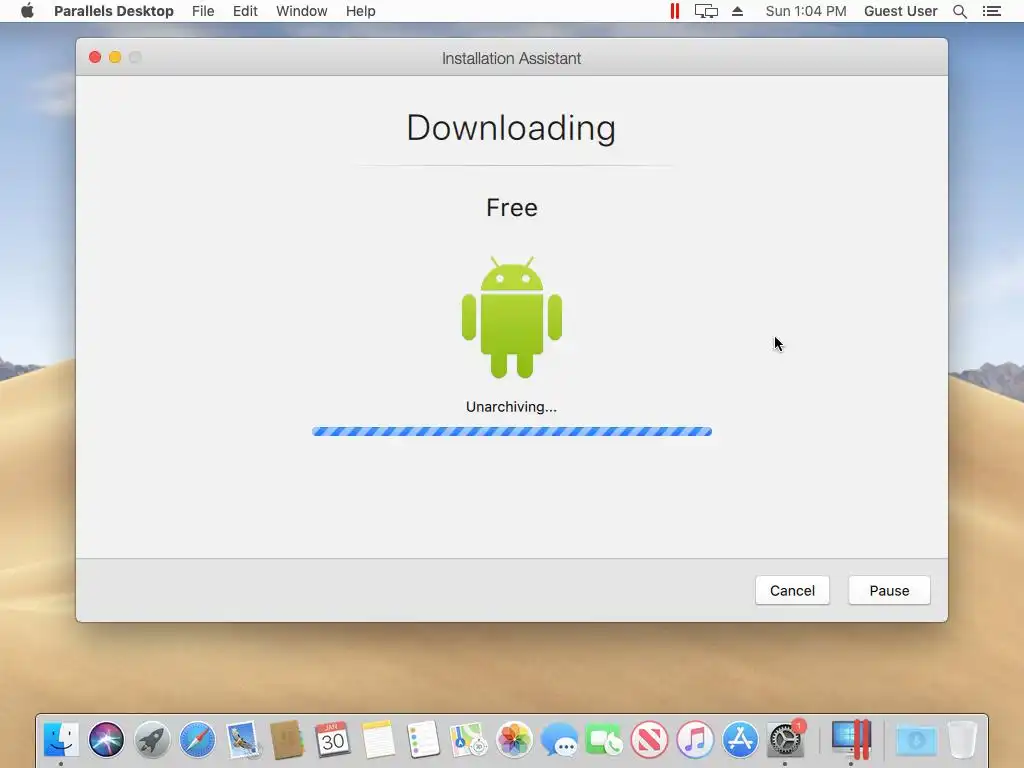Open the Downloads folder in Dock
Screen dimensions: 1024x768
click(916, 741)
